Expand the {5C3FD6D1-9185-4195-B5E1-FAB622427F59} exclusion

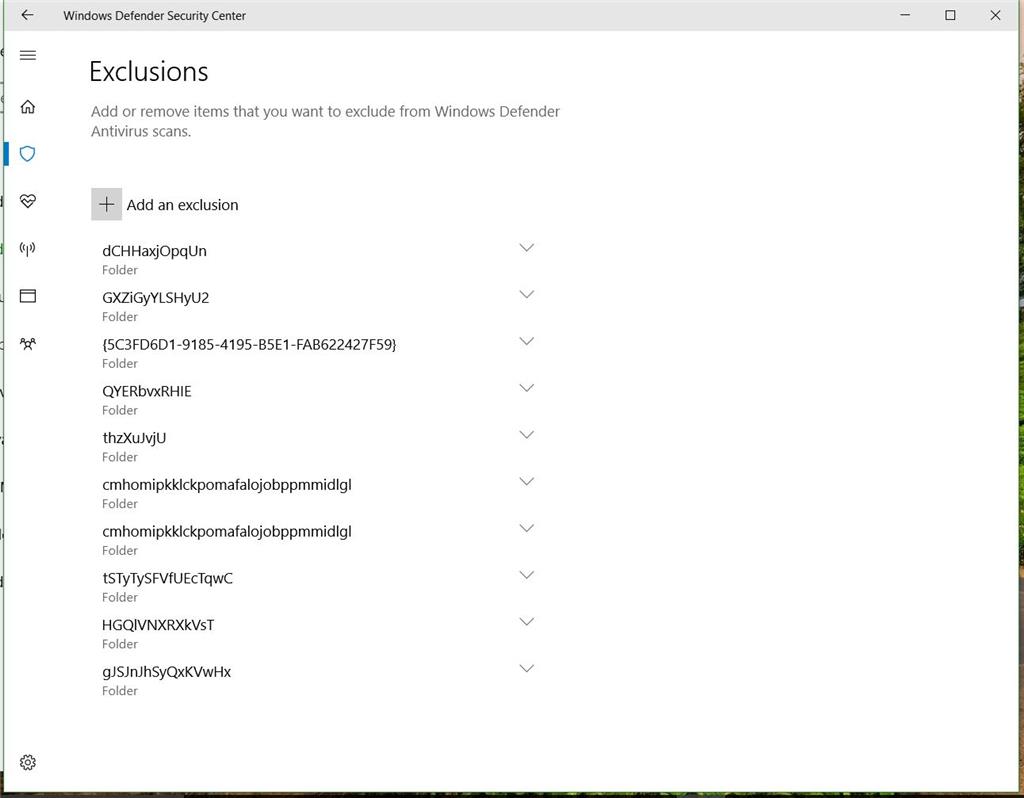pyautogui.click(x=527, y=341)
